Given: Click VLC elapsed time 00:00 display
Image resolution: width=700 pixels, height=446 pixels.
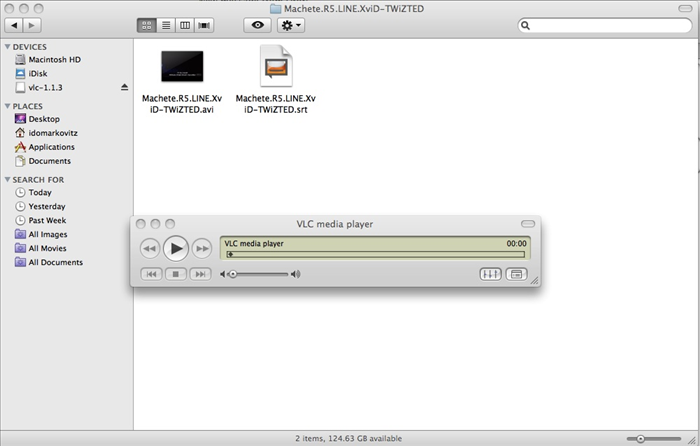Looking at the screenshot, I should [517, 243].
